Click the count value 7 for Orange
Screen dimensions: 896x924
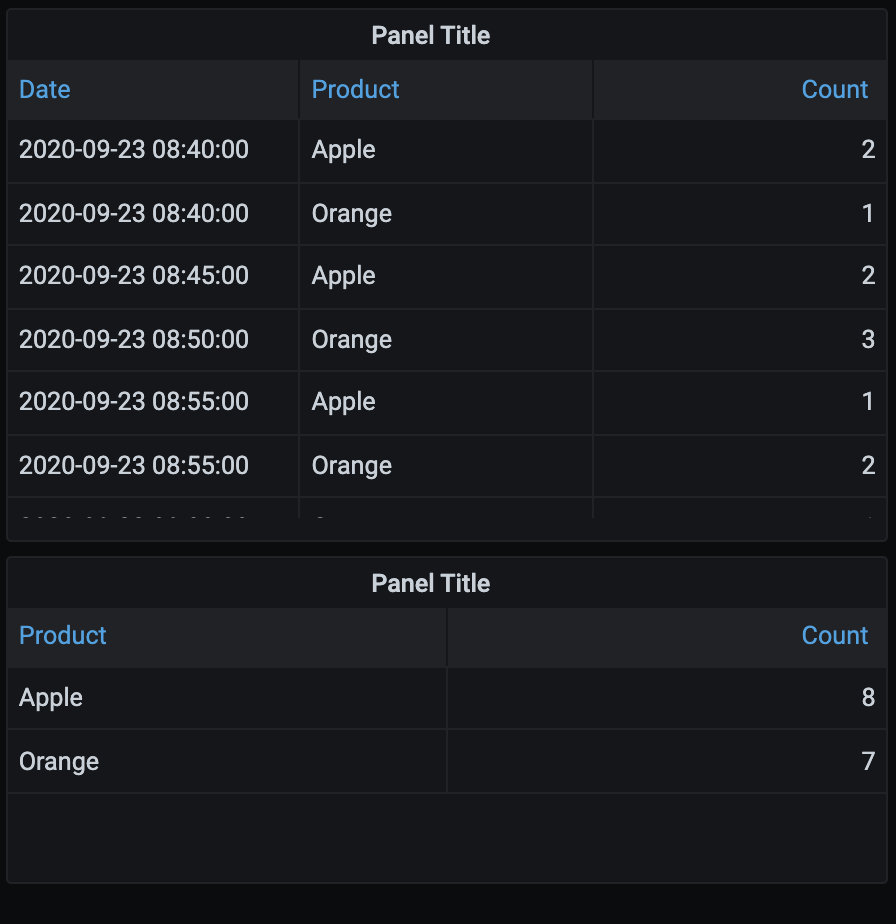pyautogui.click(x=868, y=762)
